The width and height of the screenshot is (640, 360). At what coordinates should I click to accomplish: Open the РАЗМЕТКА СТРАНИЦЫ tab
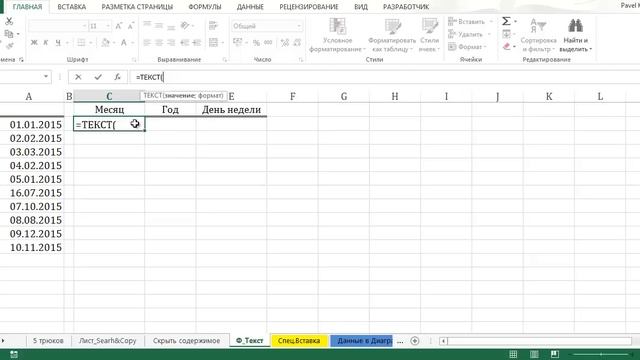click(137, 7)
